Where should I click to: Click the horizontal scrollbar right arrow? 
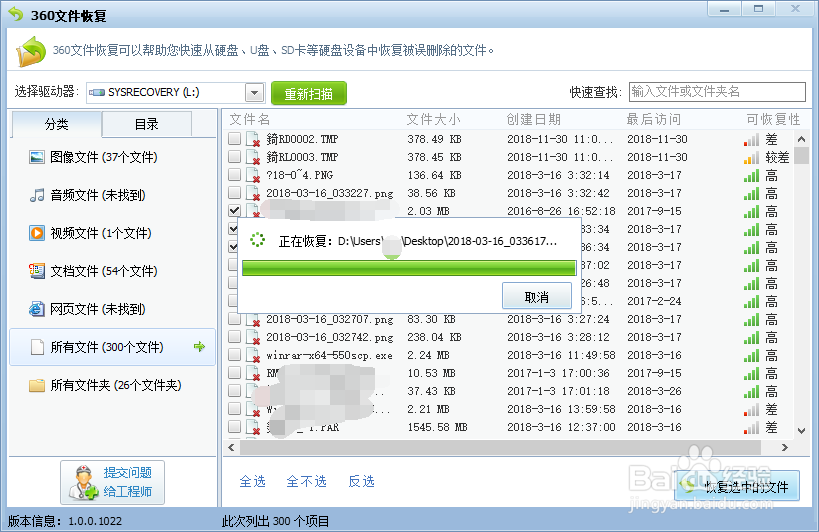point(784,447)
